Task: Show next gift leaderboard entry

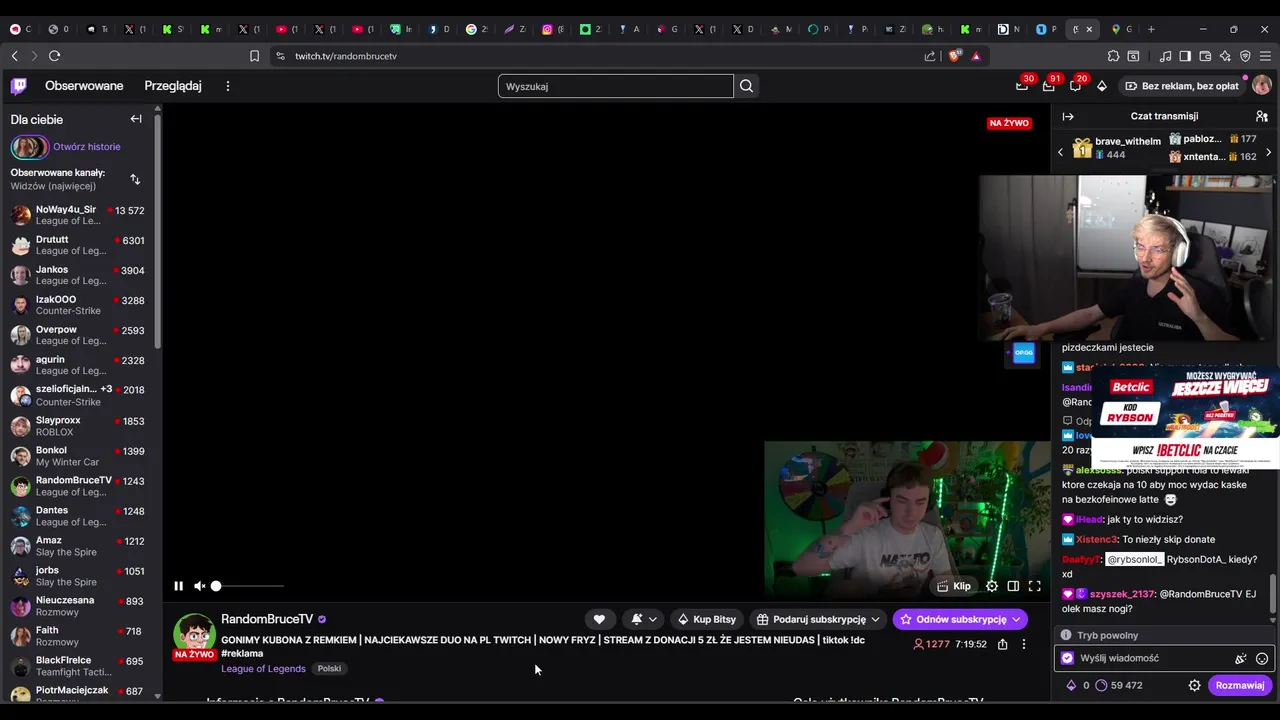Action: point(1268,153)
